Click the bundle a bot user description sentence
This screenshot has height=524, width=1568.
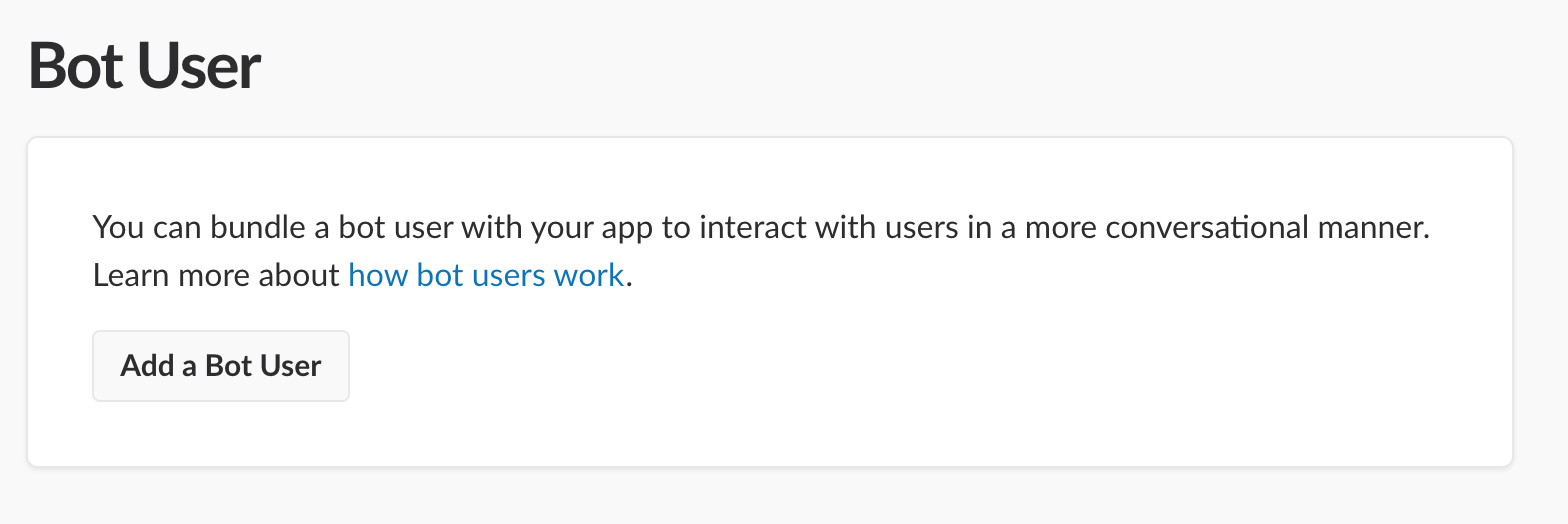[x=761, y=228]
